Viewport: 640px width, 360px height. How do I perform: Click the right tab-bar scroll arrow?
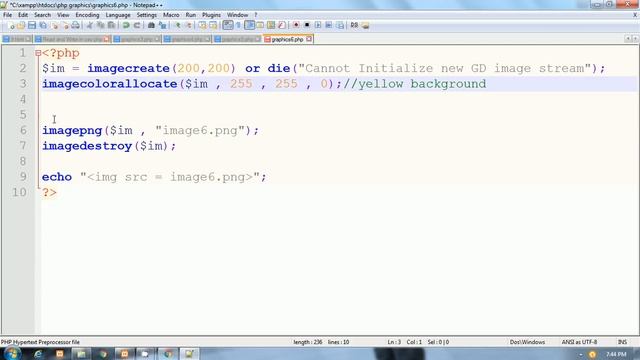point(635,39)
